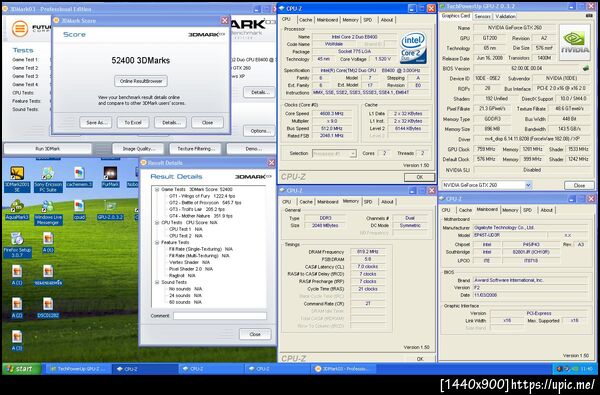The image size is (600, 395).
Task: Open the cpuid desktop icon
Action: click(x=79, y=210)
